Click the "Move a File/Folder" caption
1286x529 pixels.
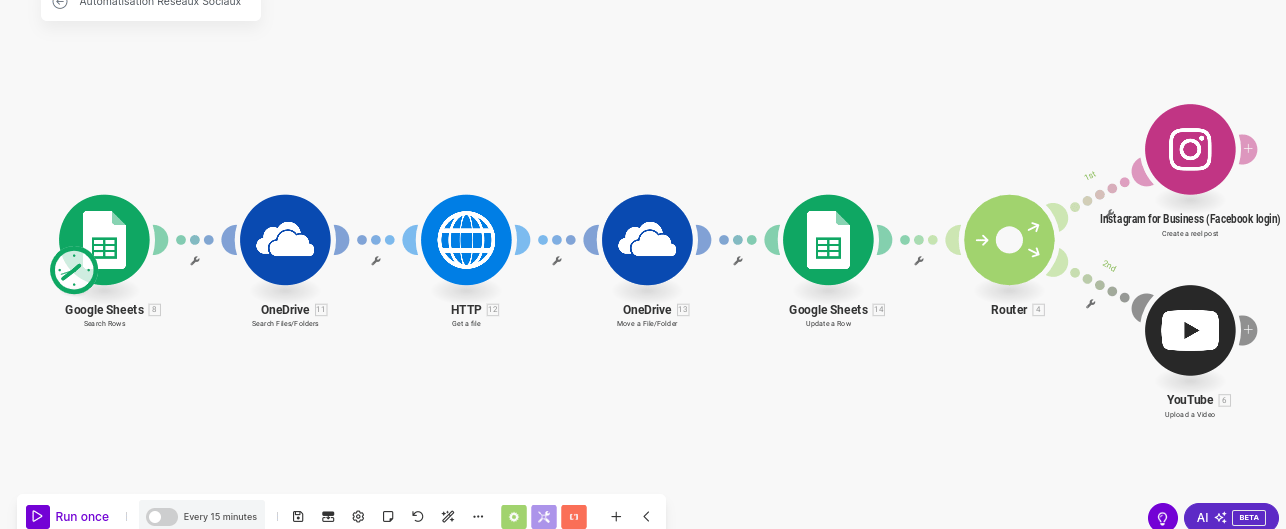point(647,324)
